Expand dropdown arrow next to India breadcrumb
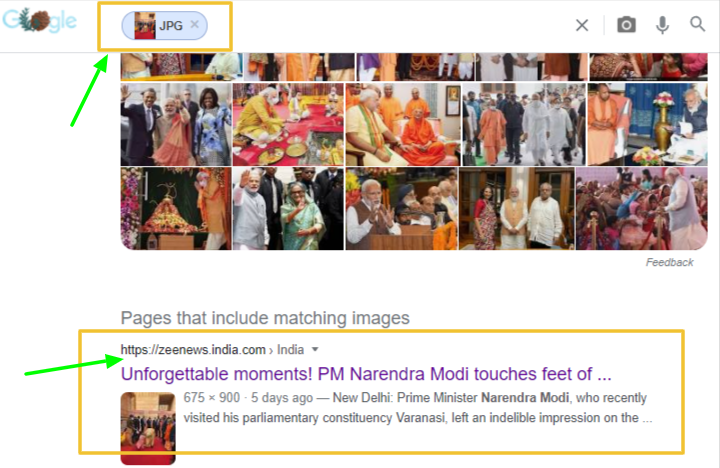720x468 pixels. click(315, 350)
